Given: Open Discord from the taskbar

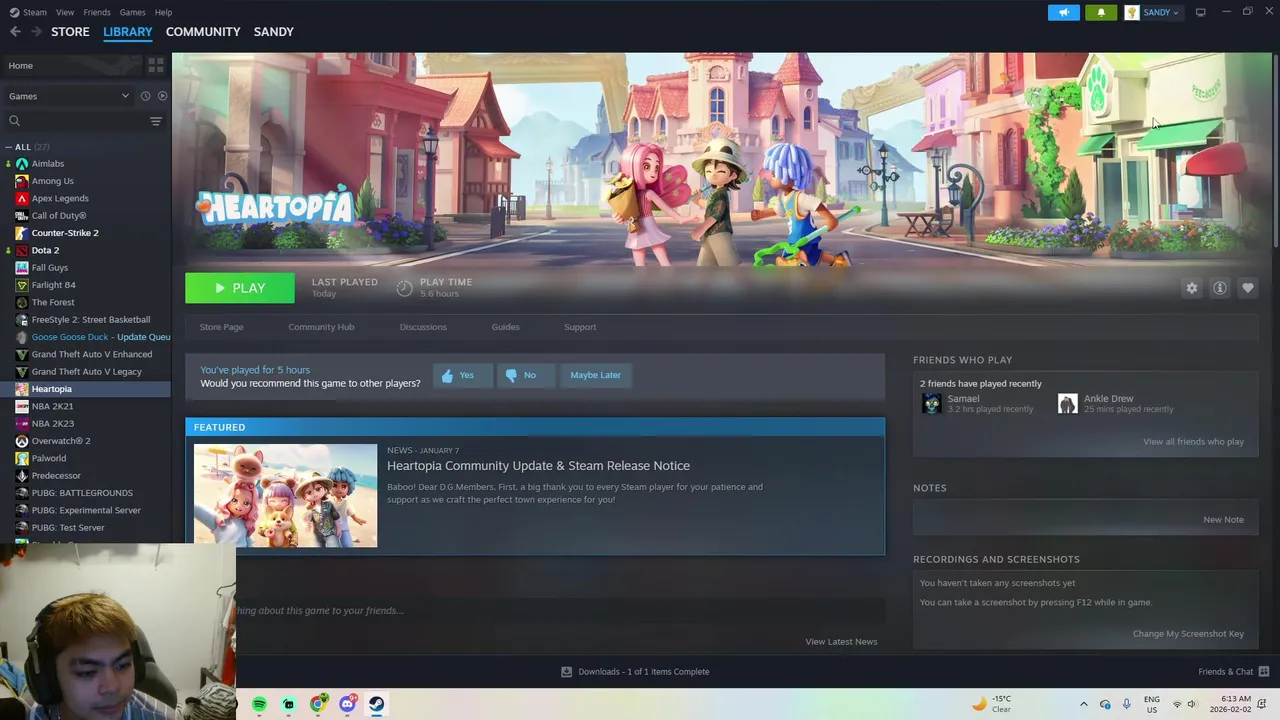Looking at the screenshot, I should [347, 704].
